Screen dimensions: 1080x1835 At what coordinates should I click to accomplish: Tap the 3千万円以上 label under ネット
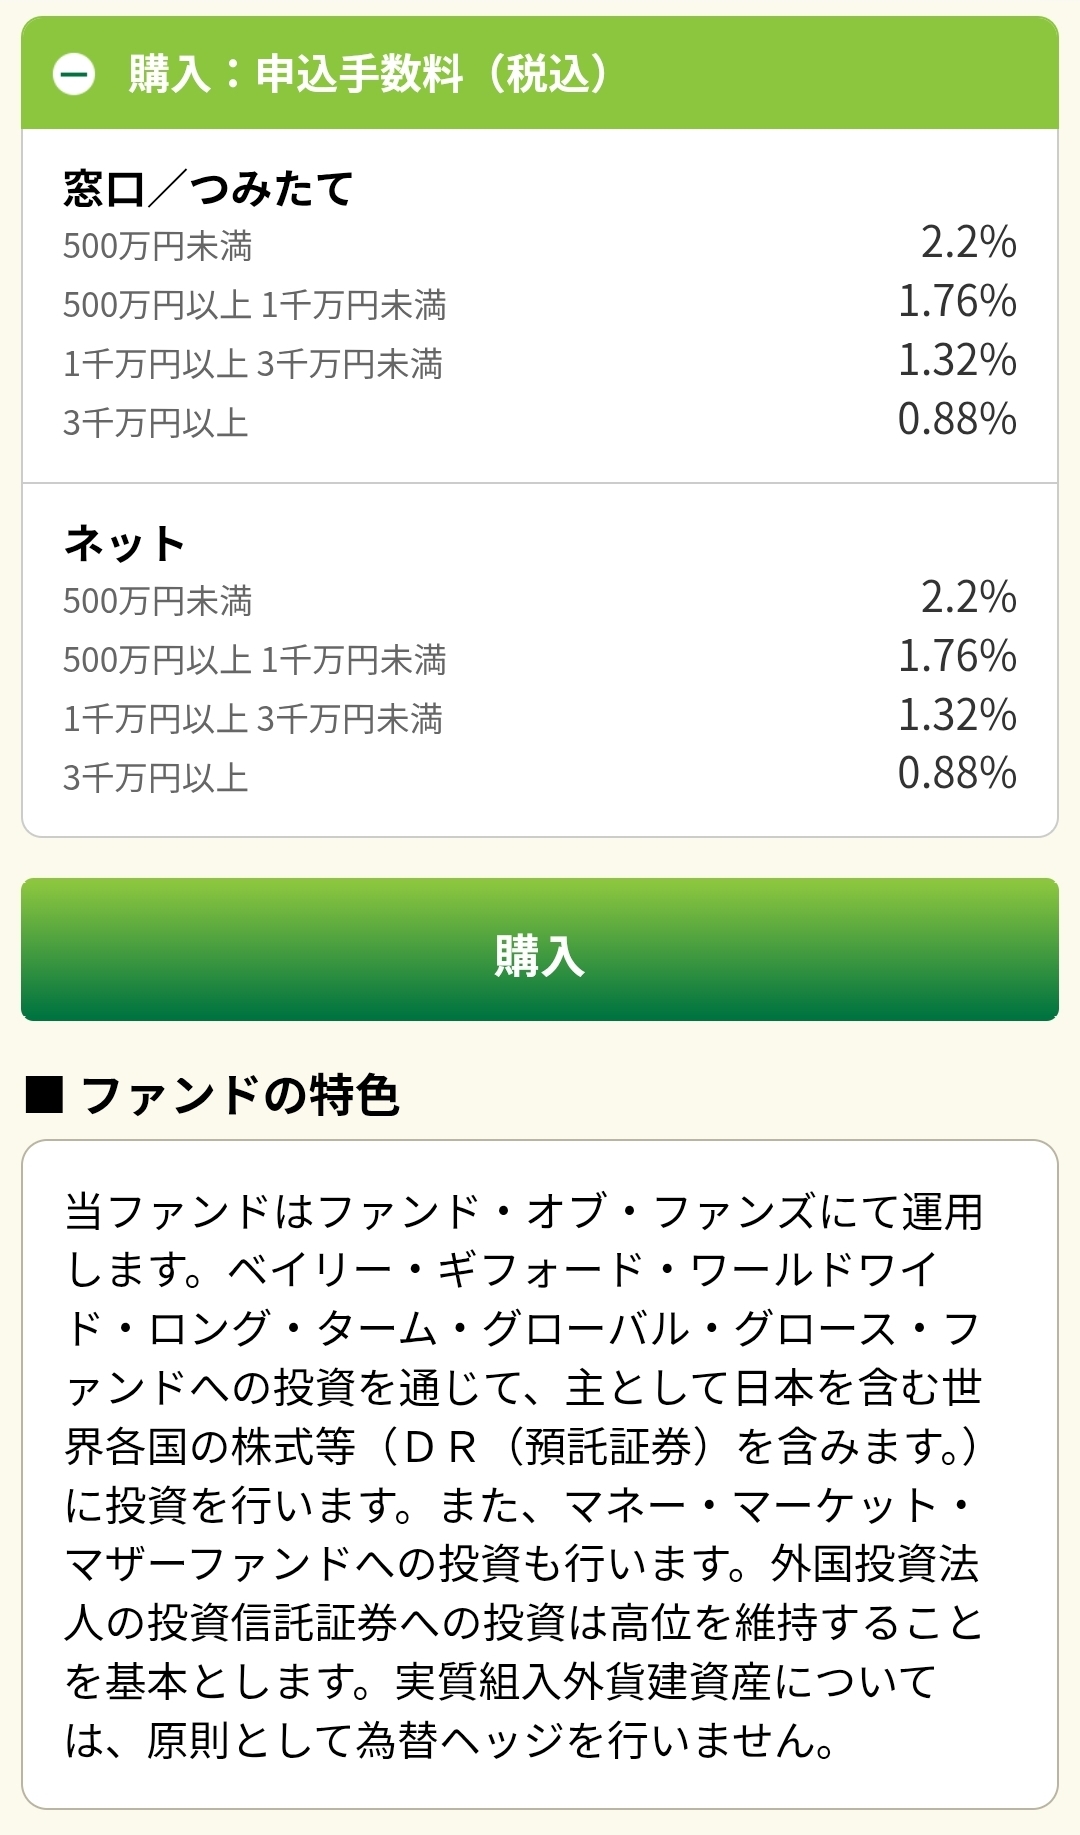[x=155, y=778]
